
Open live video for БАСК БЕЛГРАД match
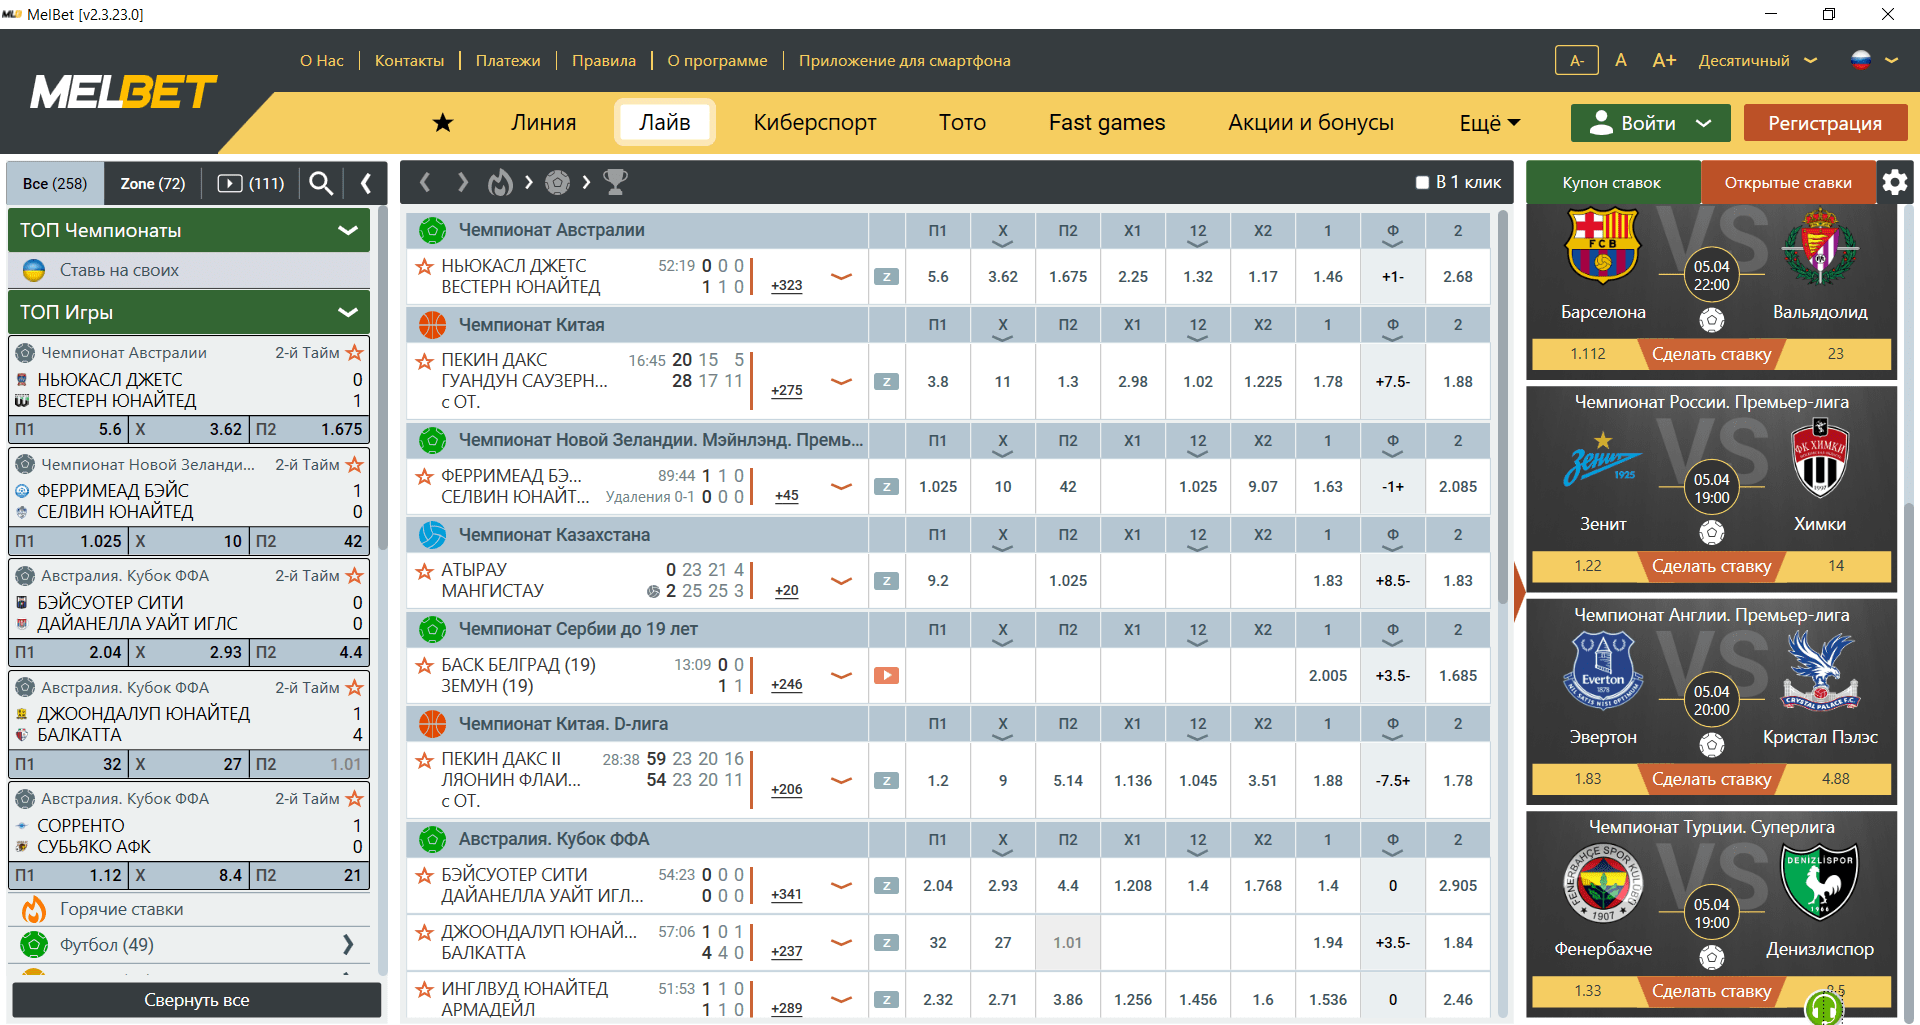[886, 676]
